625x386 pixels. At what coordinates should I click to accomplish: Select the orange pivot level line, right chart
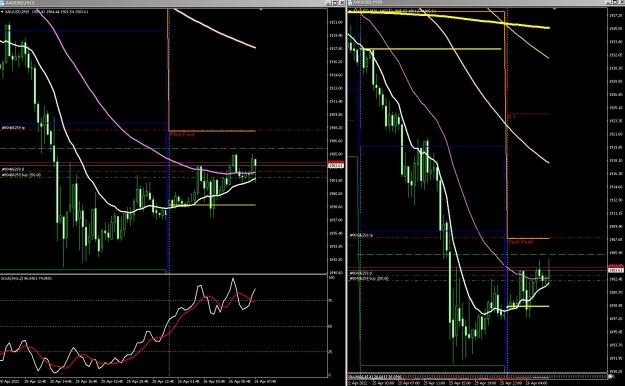coord(528,238)
